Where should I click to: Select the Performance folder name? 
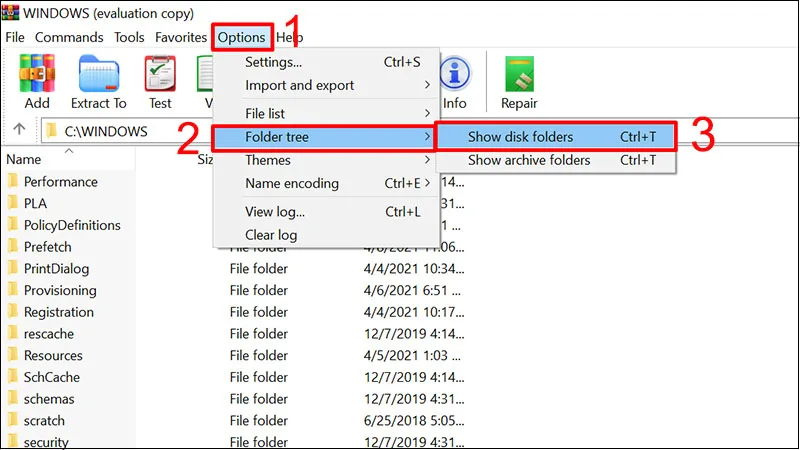(x=61, y=182)
